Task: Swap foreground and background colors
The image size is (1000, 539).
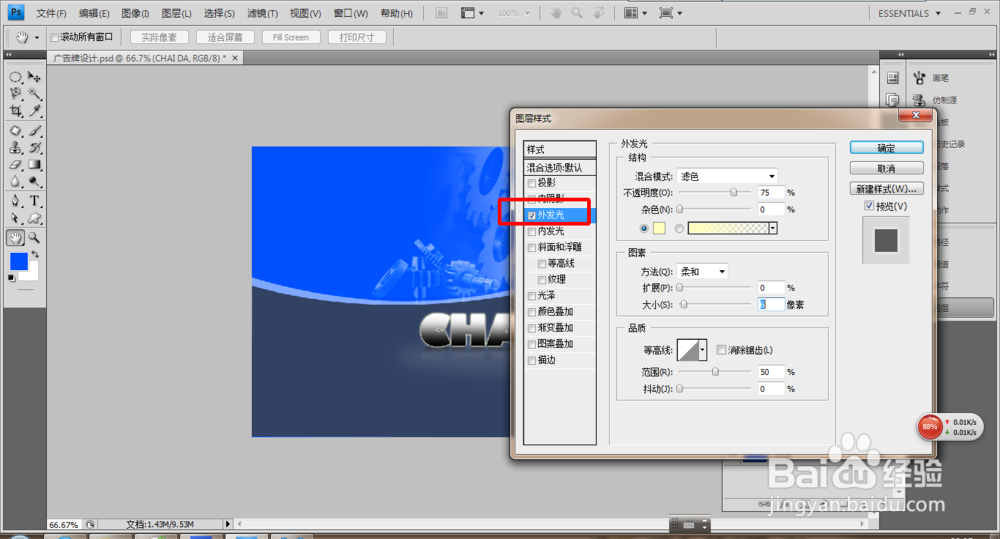Action: pyautogui.click(x=35, y=254)
